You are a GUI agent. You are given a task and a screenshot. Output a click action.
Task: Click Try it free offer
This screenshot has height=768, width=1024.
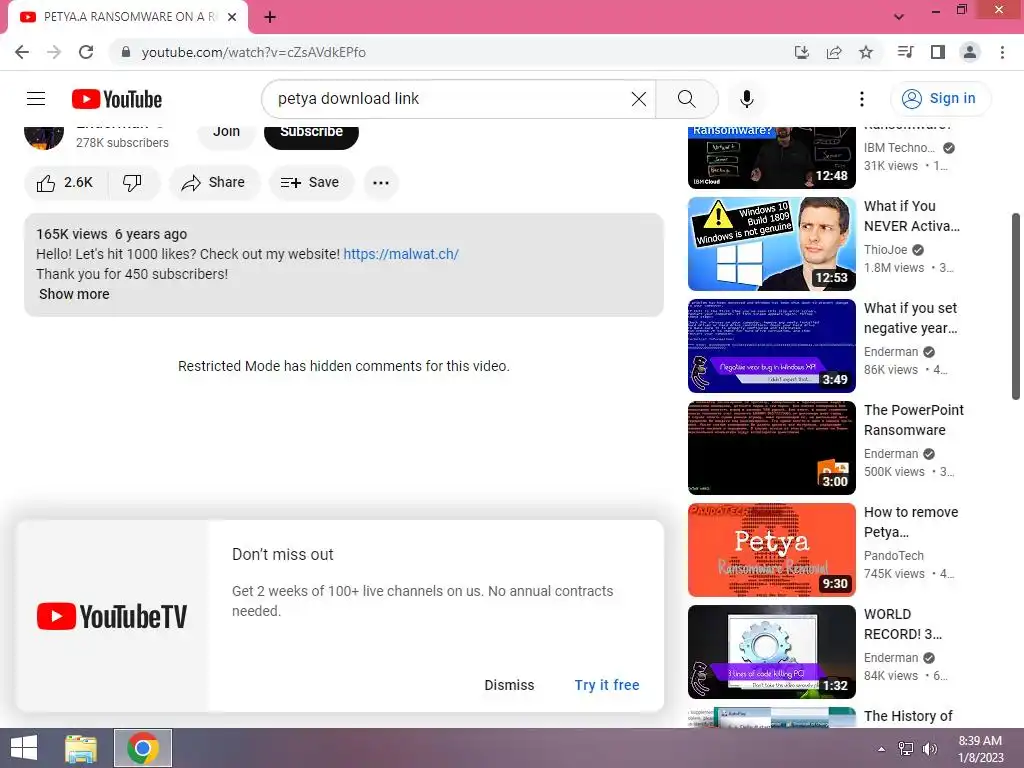607,685
